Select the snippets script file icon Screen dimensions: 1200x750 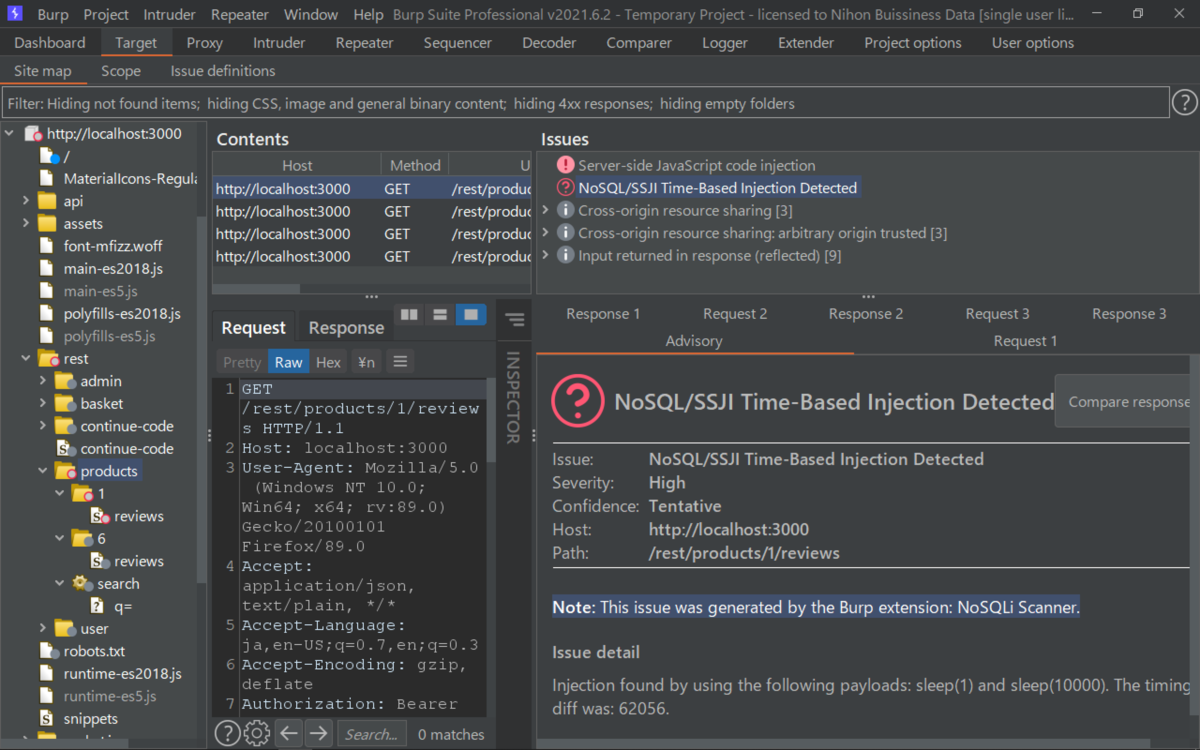point(47,718)
